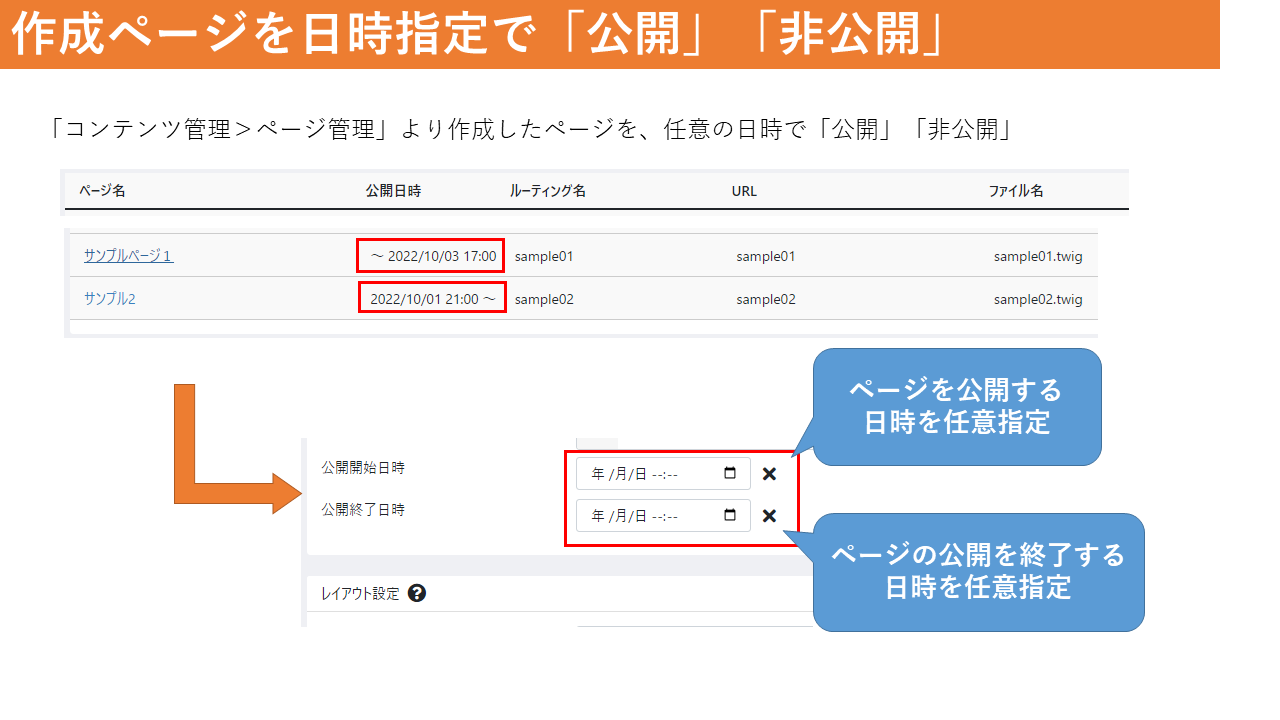Sort by the ページ名 column header
The width and height of the screenshot is (1280, 720).
coord(102,191)
